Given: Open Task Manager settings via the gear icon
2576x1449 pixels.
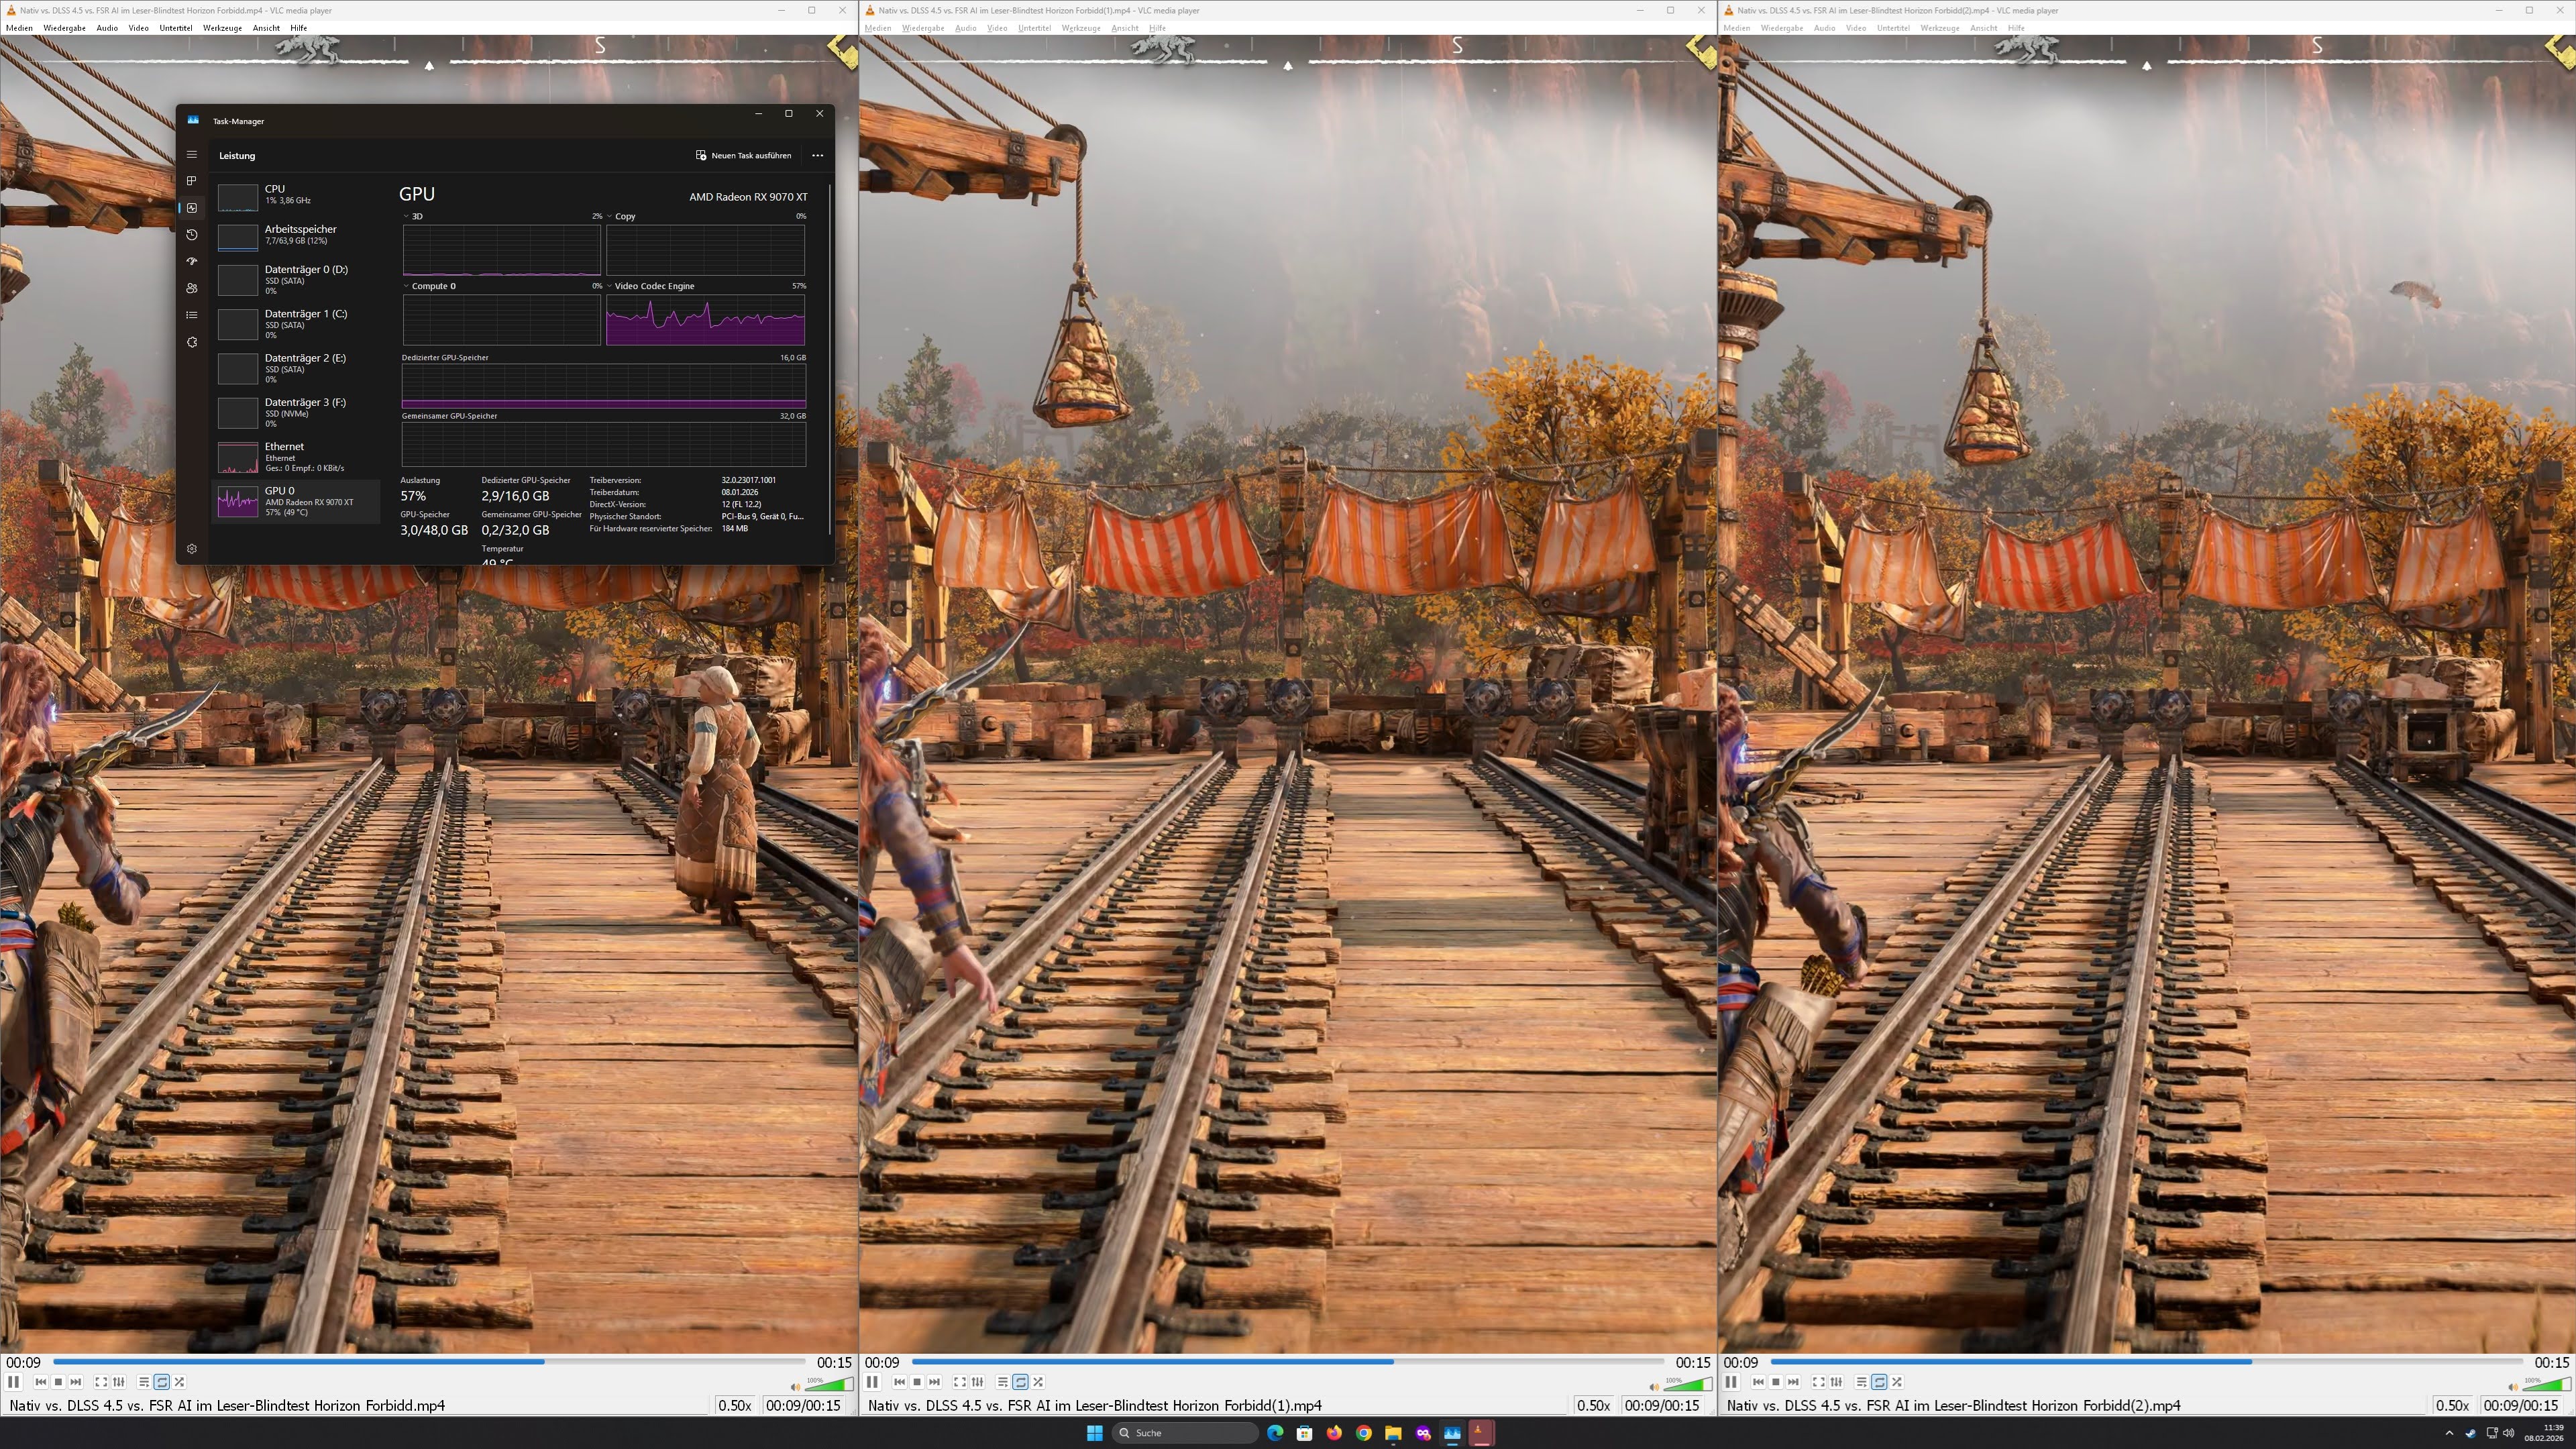Looking at the screenshot, I should [192, 548].
